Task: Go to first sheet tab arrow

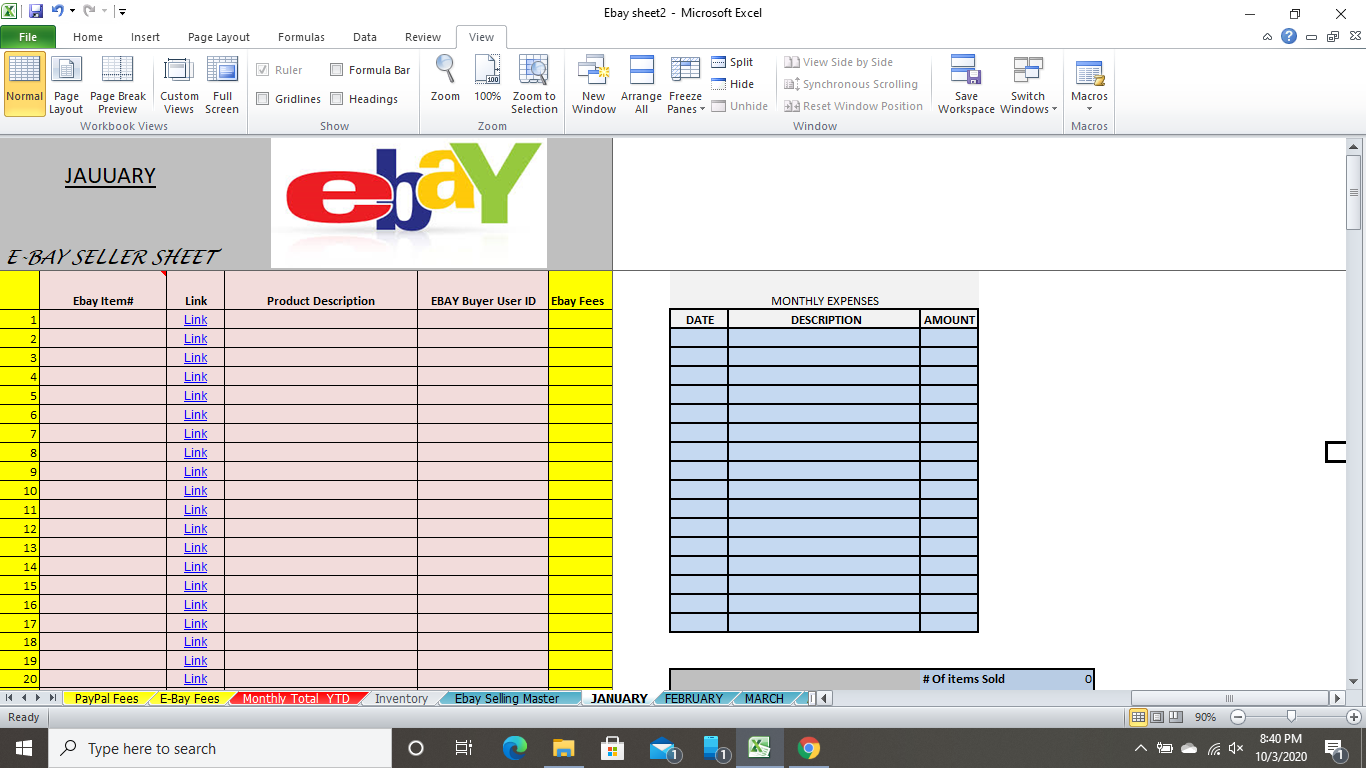Action: [x=11, y=698]
